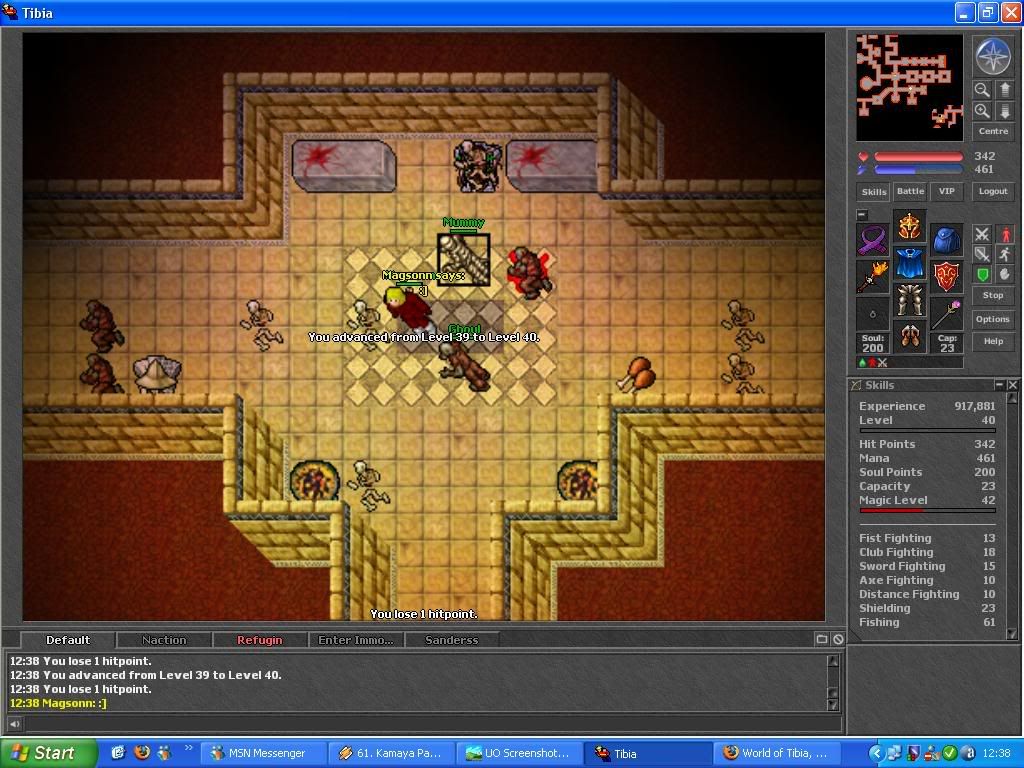Click the ham food item on floor
The image size is (1024, 768).
[x=635, y=374]
